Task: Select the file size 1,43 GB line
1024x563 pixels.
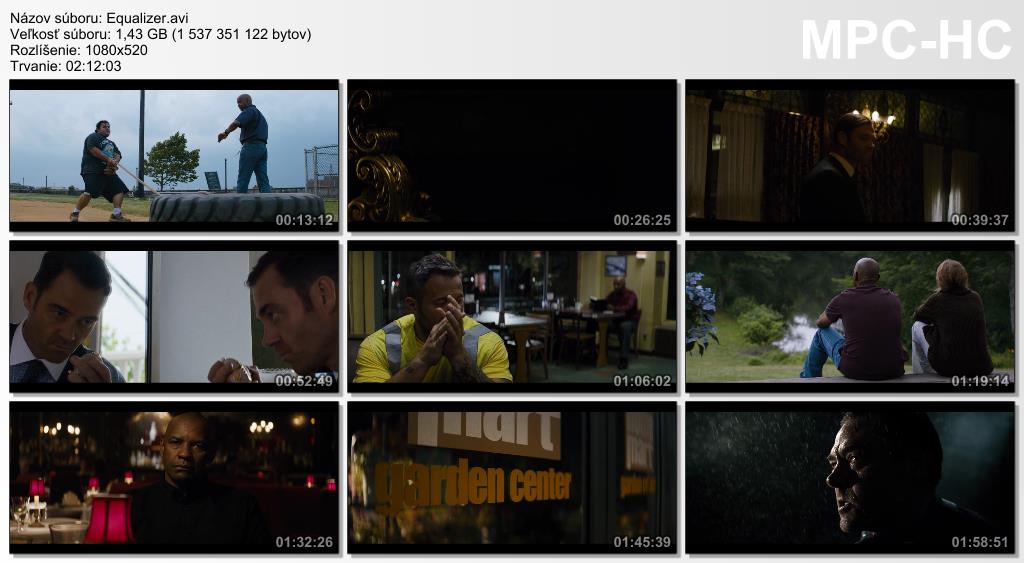Action: point(160,34)
